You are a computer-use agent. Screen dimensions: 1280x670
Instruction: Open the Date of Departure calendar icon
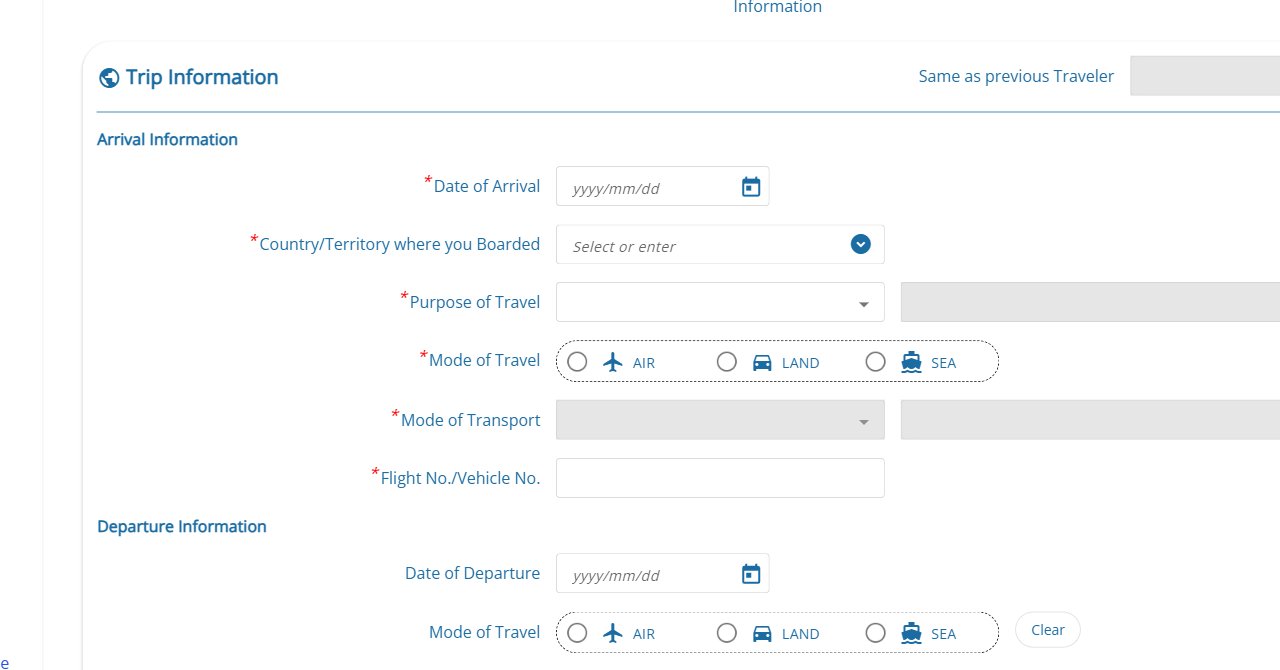[750, 573]
